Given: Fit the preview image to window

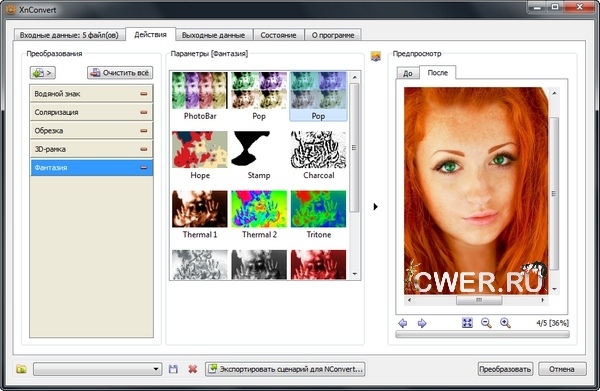Looking at the screenshot, I should [467, 323].
